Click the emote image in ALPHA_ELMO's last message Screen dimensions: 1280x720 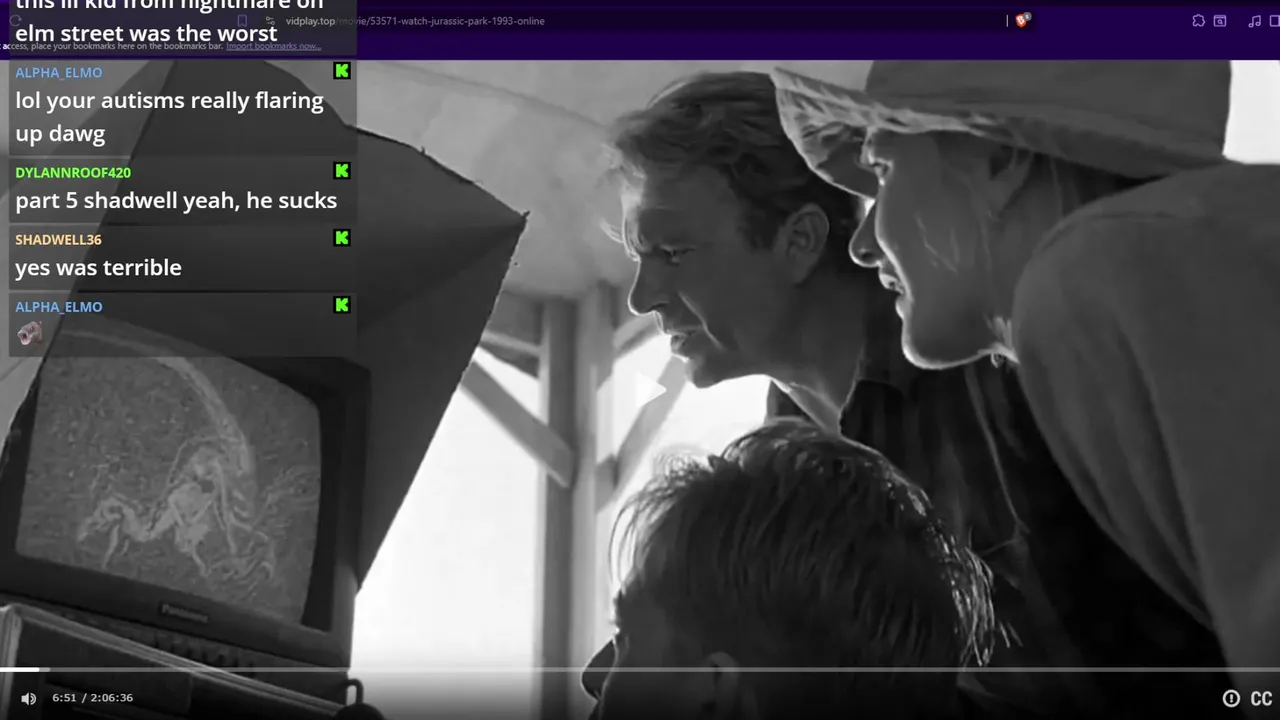click(29, 334)
